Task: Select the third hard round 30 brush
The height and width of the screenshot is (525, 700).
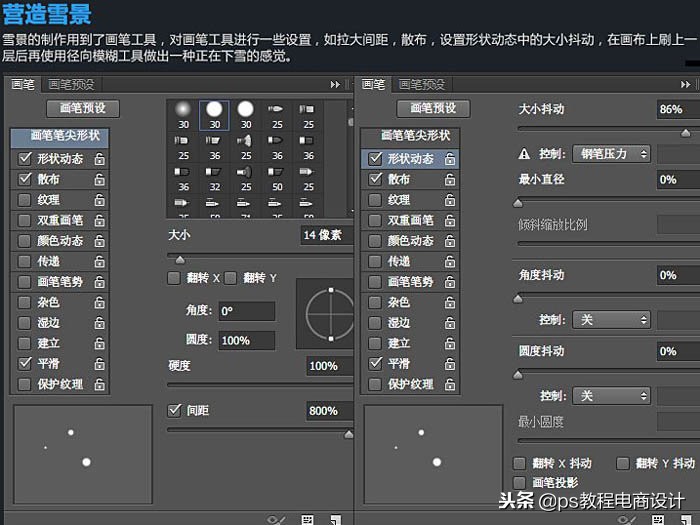Action: (x=246, y=115)
